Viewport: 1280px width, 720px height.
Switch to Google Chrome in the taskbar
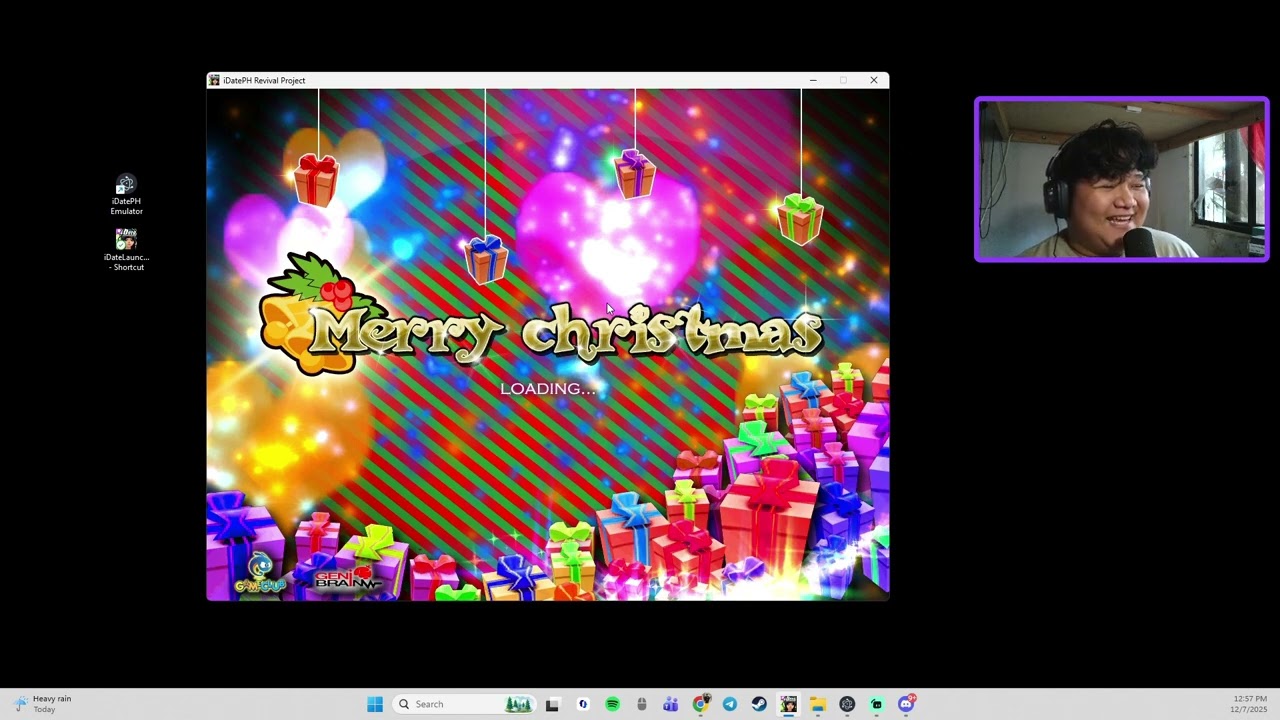coord(701,704)
